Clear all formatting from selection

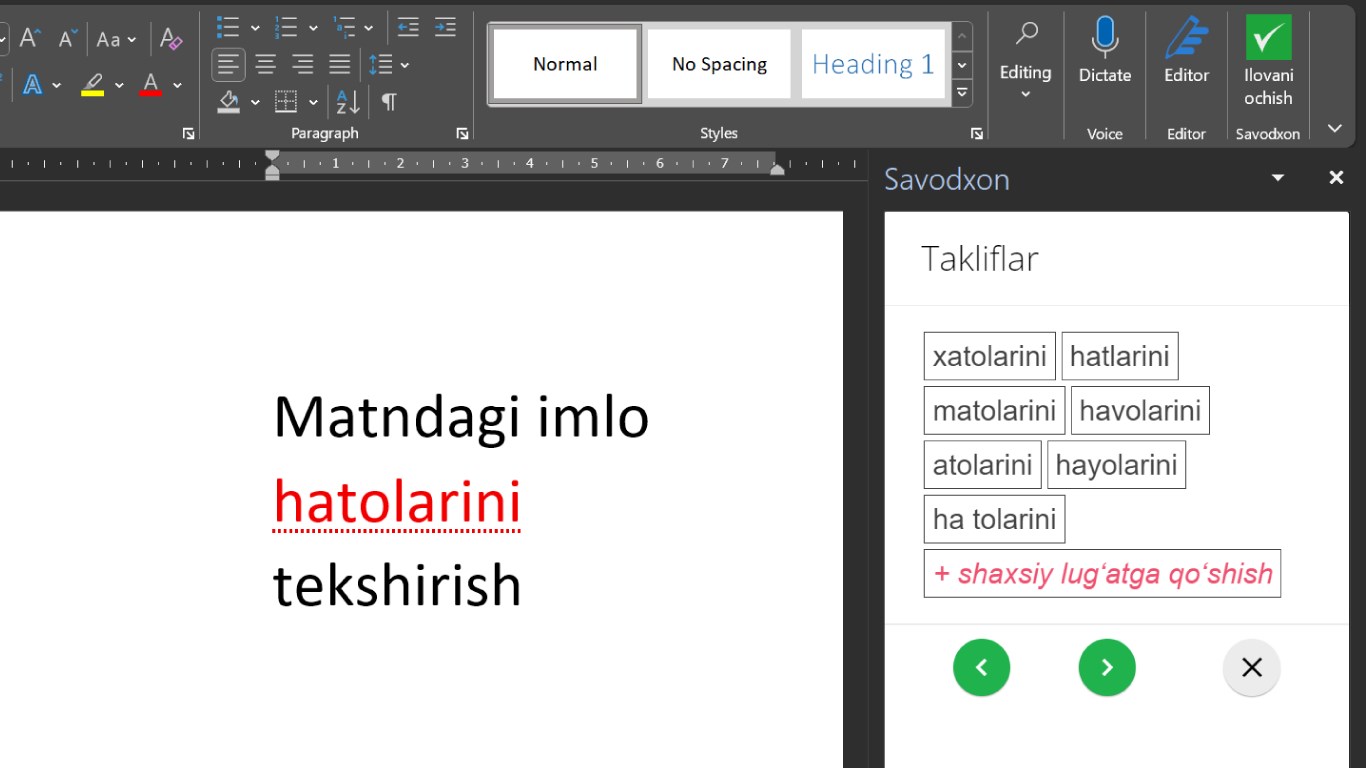coord(171,39)
